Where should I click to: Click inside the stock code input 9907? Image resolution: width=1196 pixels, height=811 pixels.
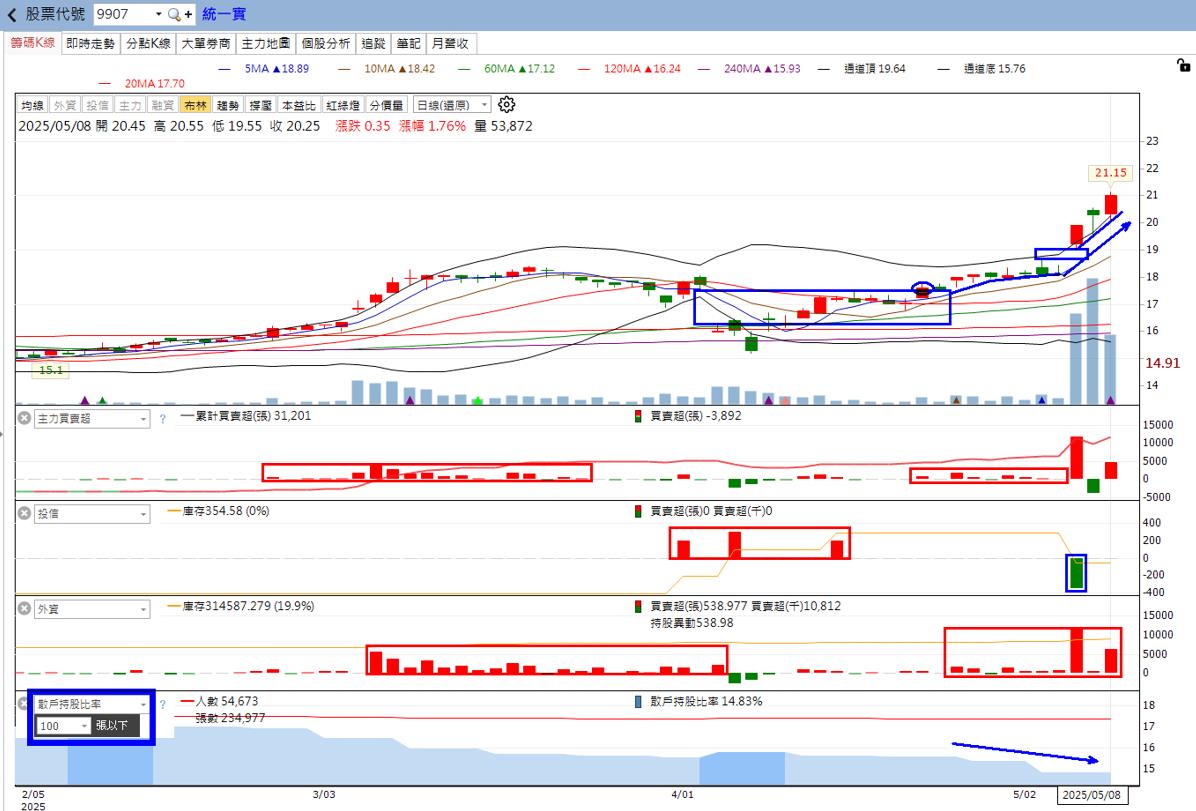pyautogui.click(x=122, y=14)
